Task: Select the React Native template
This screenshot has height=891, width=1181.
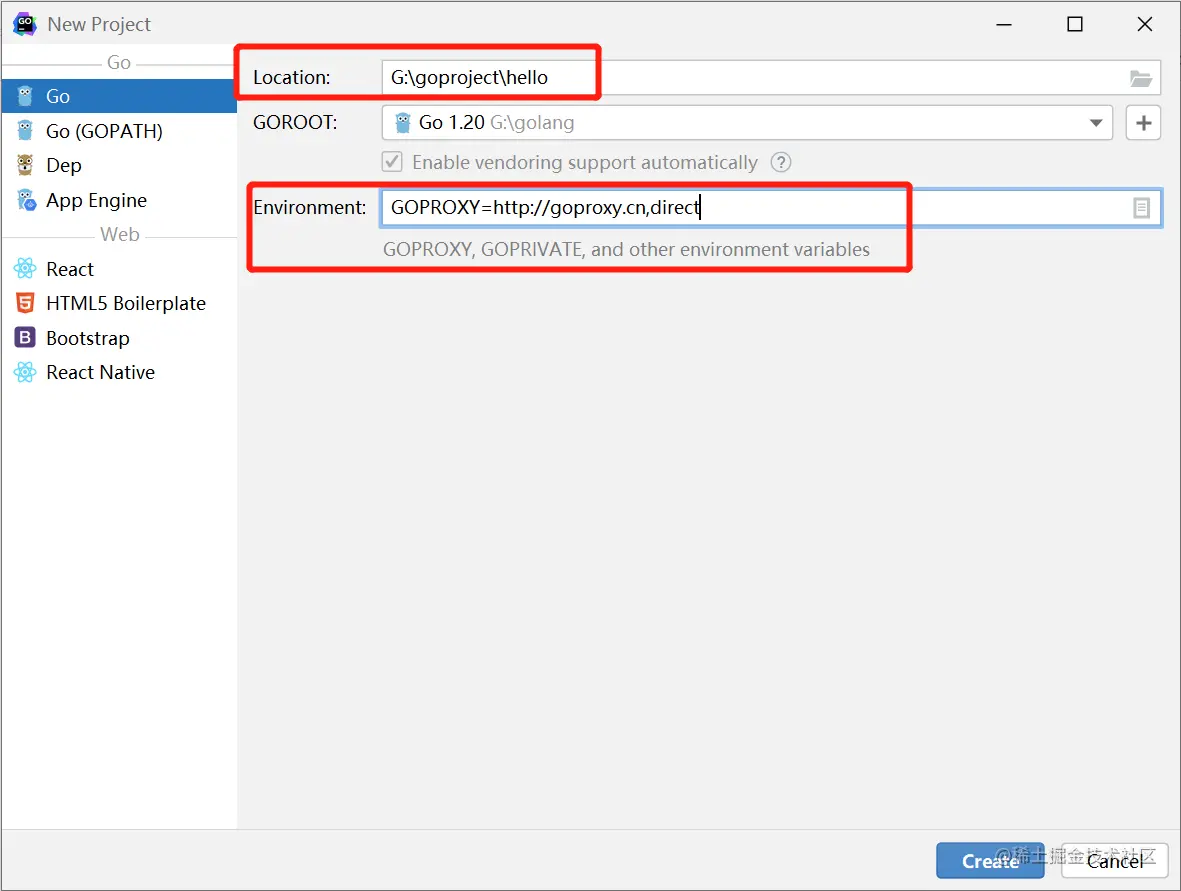Action: point(119,372)
